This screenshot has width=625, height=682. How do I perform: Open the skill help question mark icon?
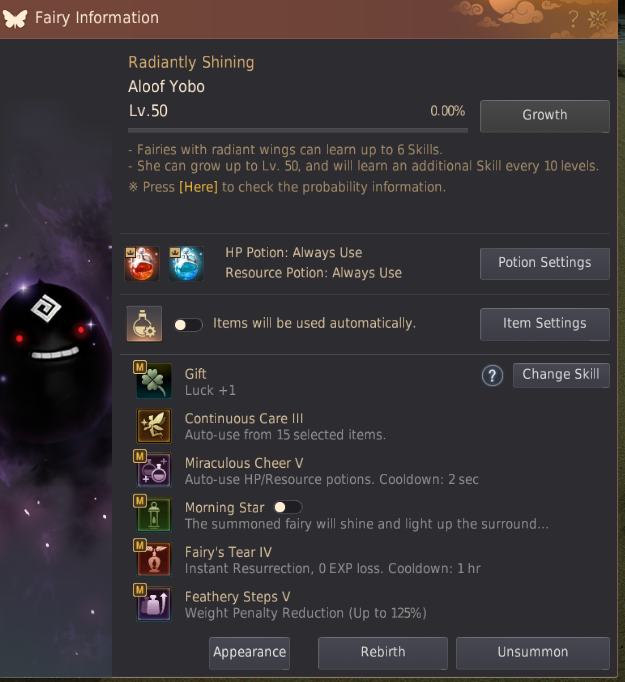492,375
